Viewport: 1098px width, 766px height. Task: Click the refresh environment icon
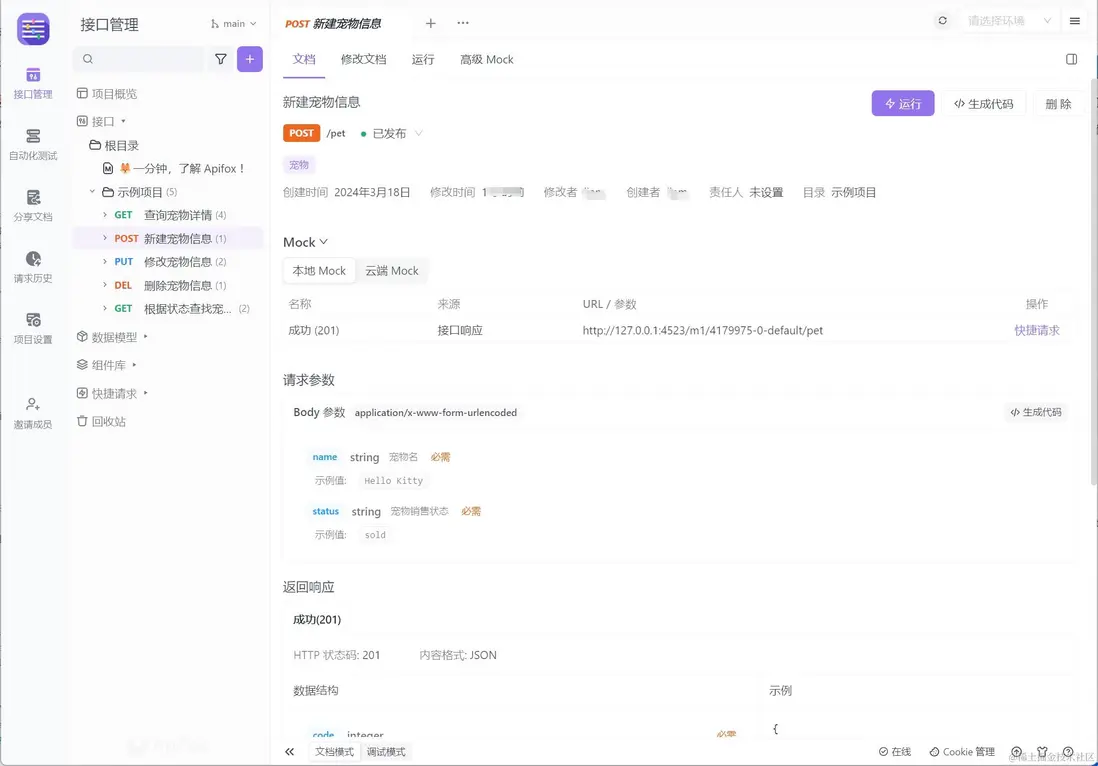click(x=943, y=21)
